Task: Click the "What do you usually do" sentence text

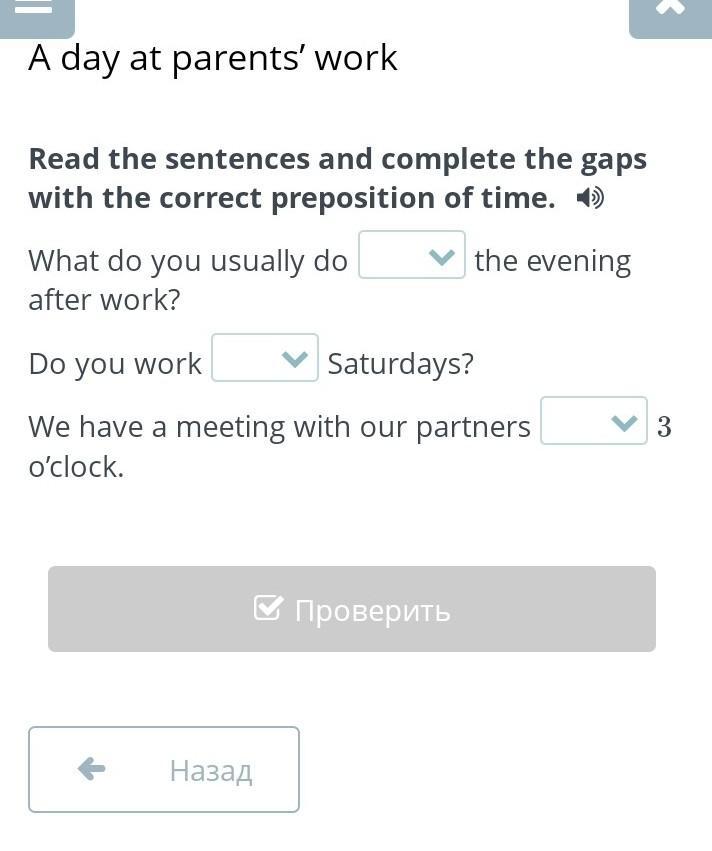Action: [188, 261]
